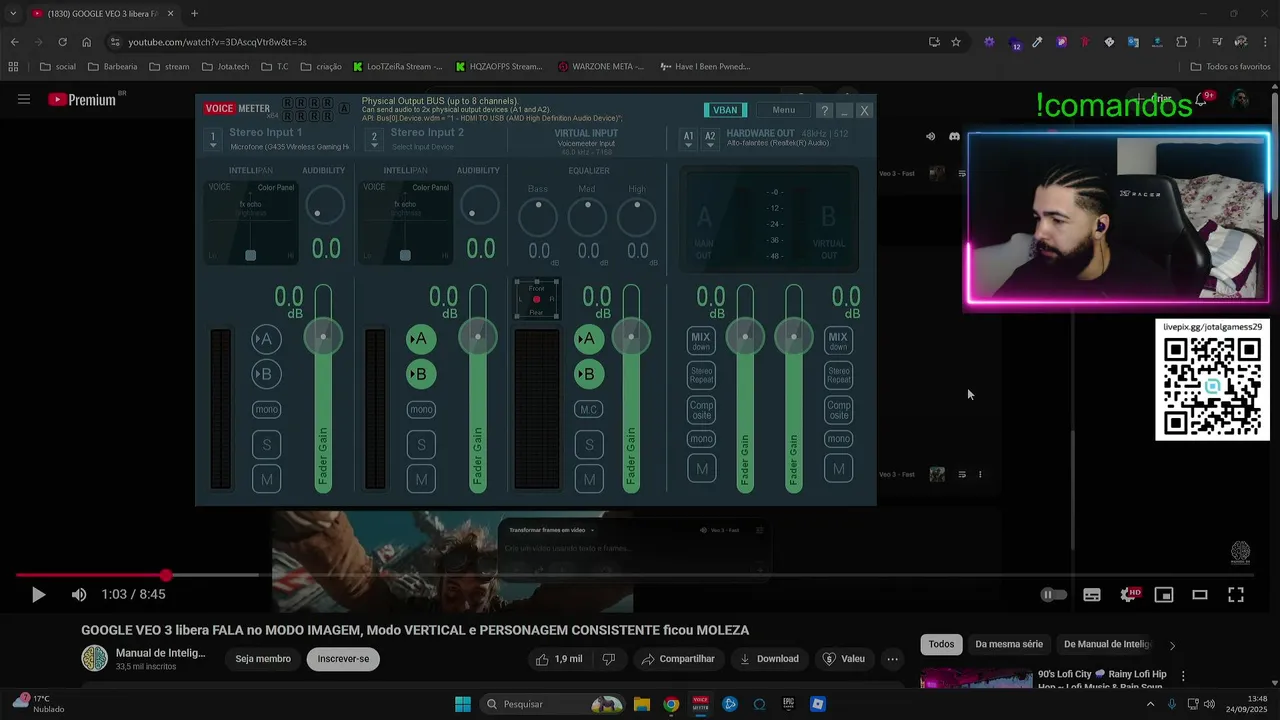Mute hardware output bus A
Screen dimensions: 1280x720
click(x=702, y=469)
